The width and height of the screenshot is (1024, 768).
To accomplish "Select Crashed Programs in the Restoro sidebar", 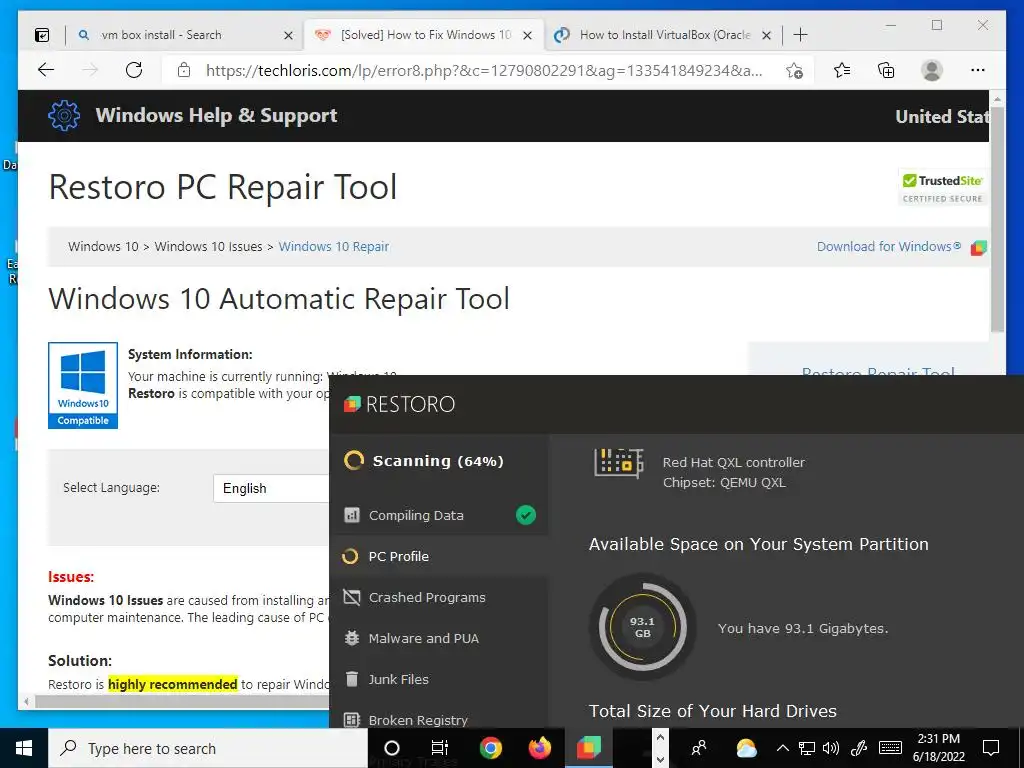I will [x=439, y=598].
